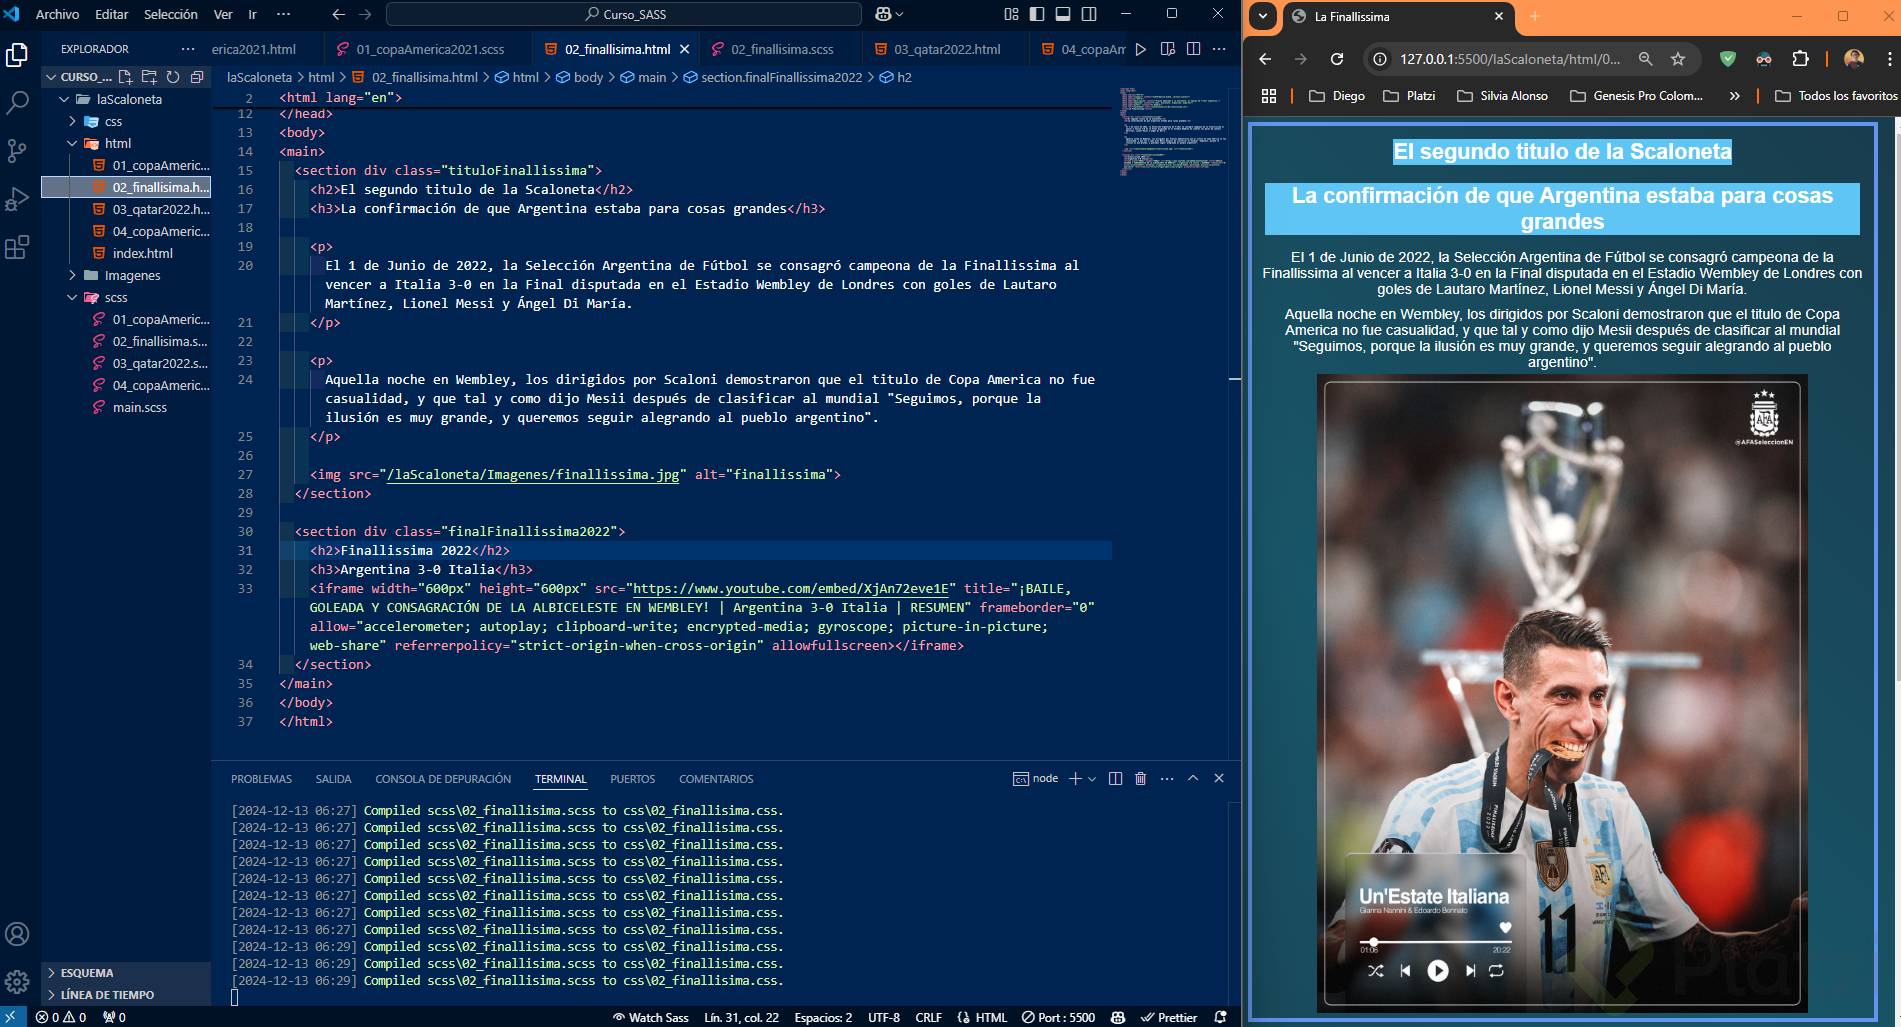This screenshot has height=1027, width=1901.
Task: Collapse the scss folder in the Explorer
Action: (72, 297)
